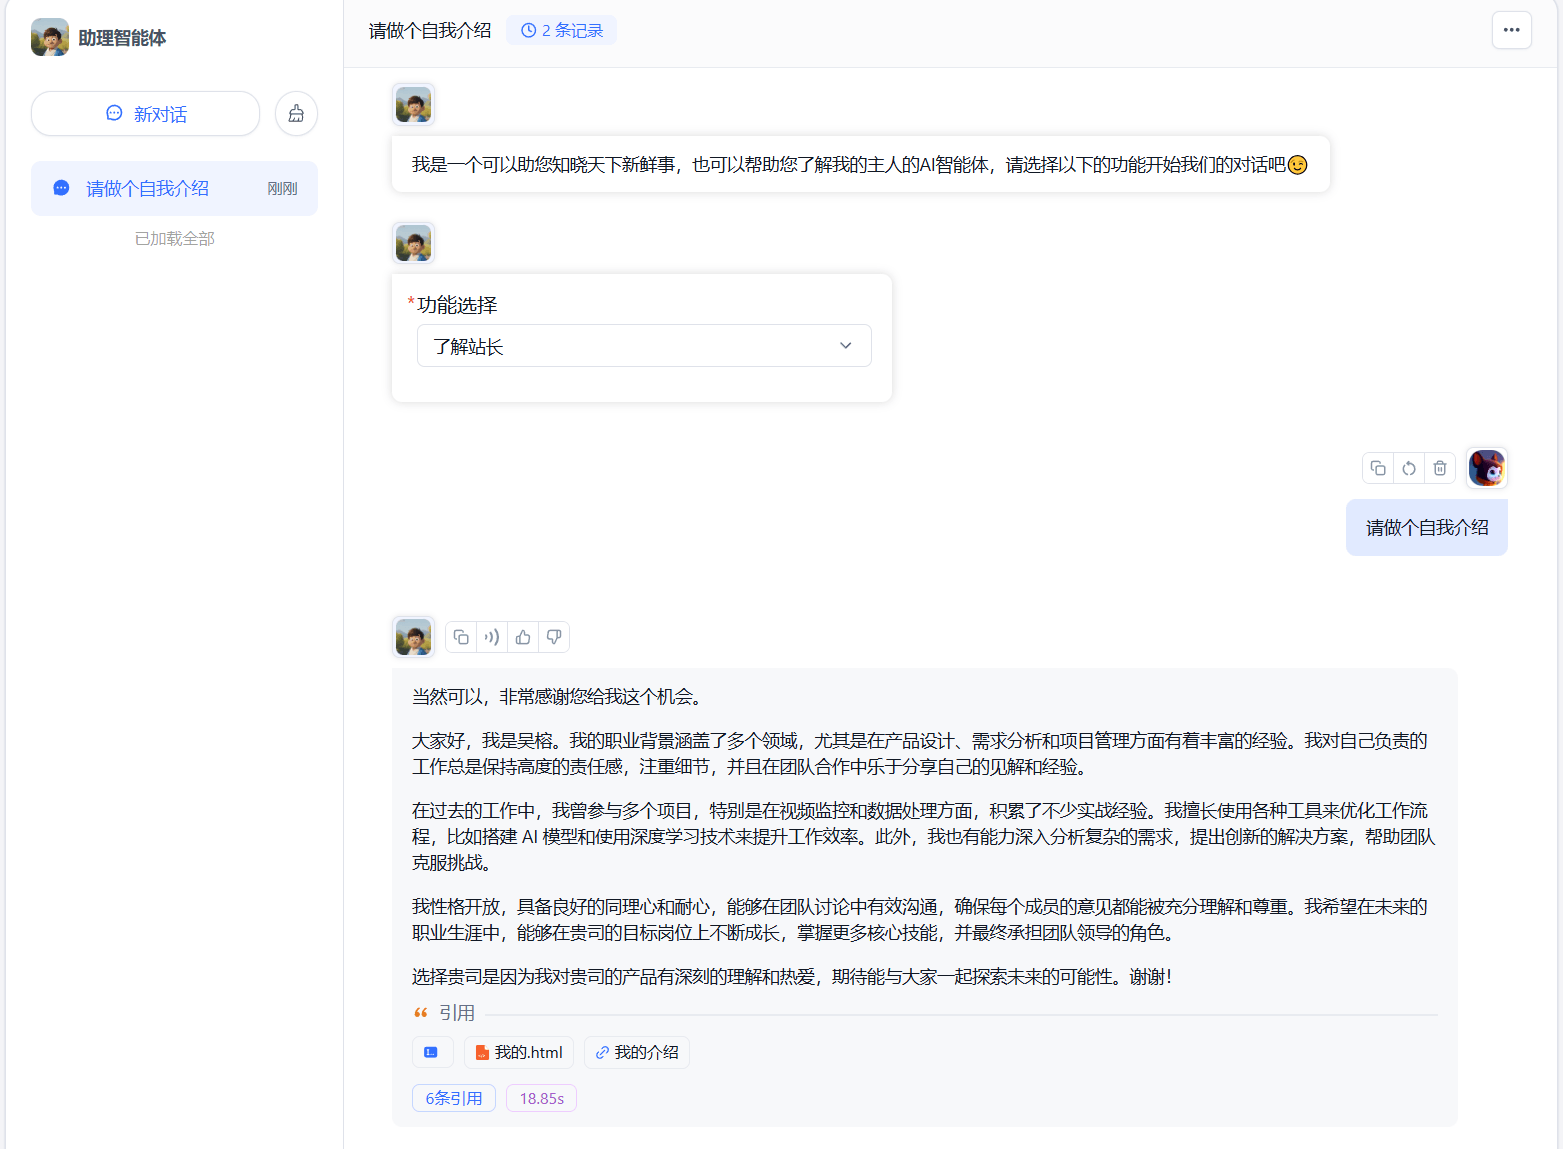Click the 18.85s response time tag

point(542,1098)
